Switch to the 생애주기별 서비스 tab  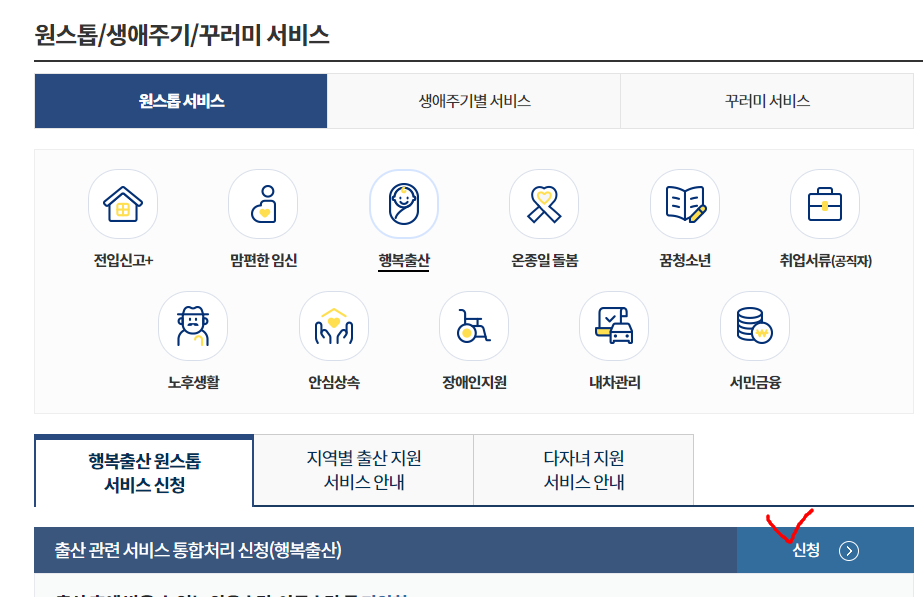point(475,100)
